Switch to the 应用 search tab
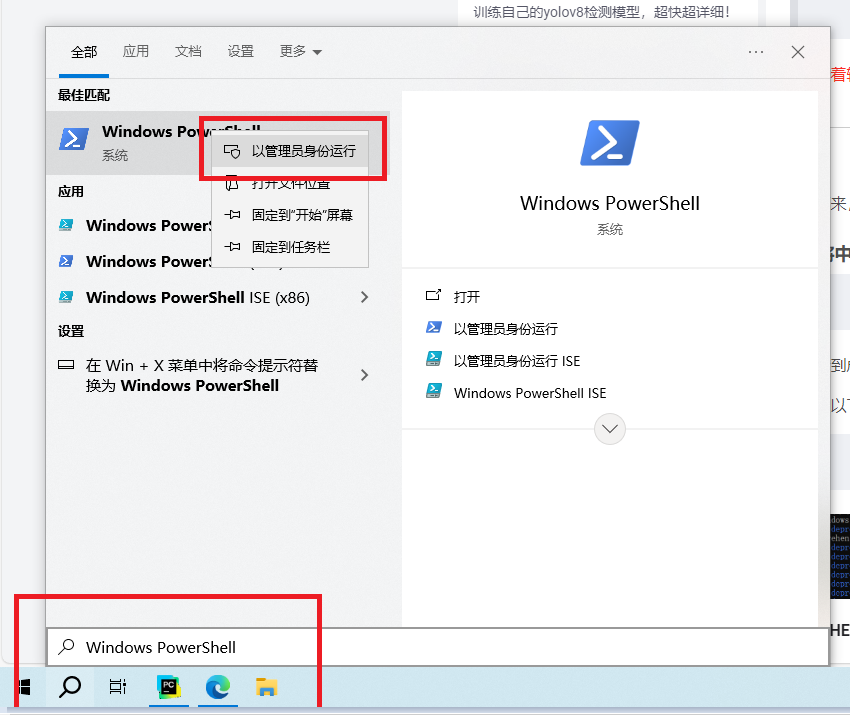Image resolution: width=850 pixels, height=715 pixels. (x=136, y=51)
